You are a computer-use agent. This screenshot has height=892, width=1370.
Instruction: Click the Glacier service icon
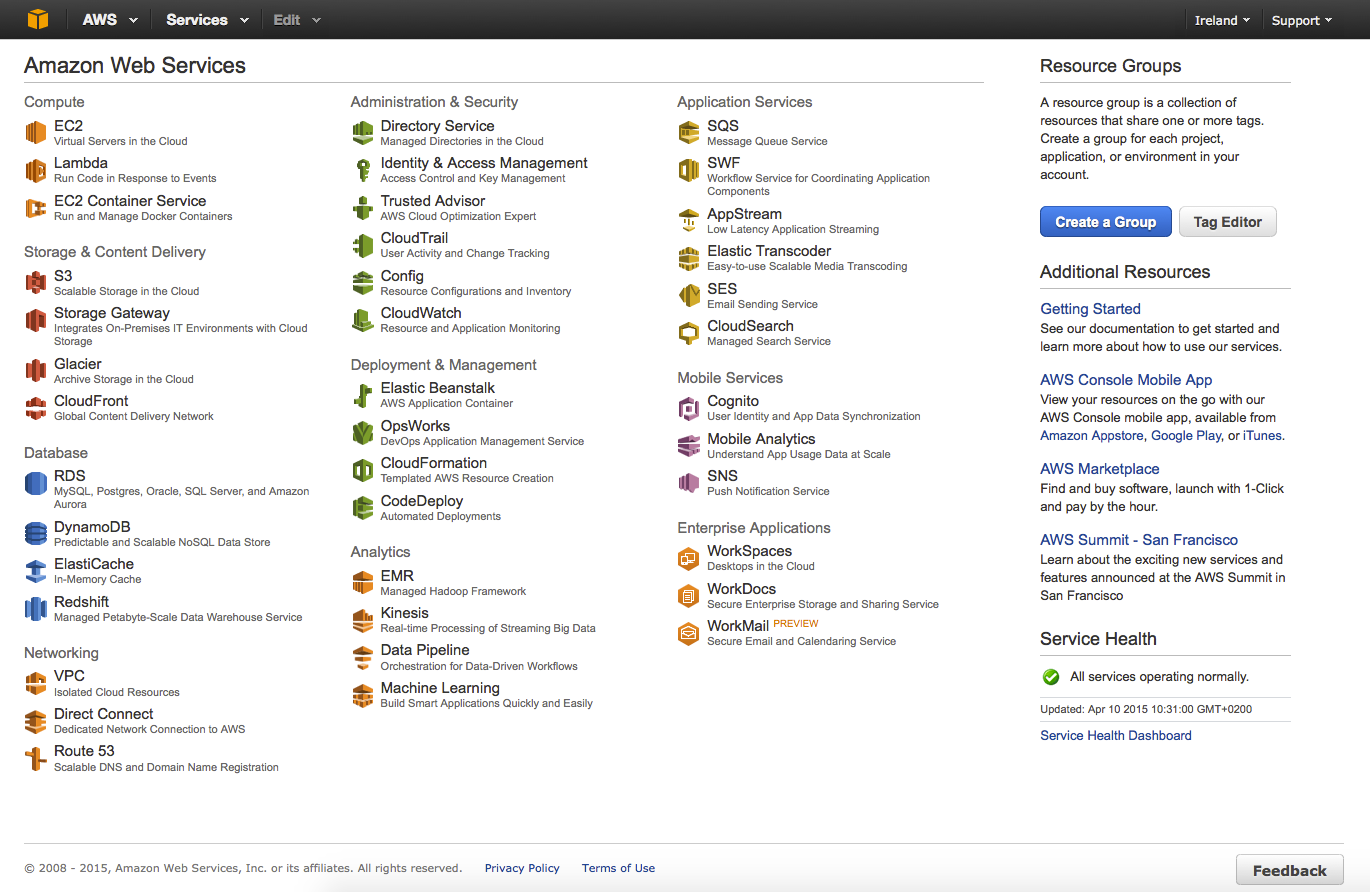(x=36, y=371)
